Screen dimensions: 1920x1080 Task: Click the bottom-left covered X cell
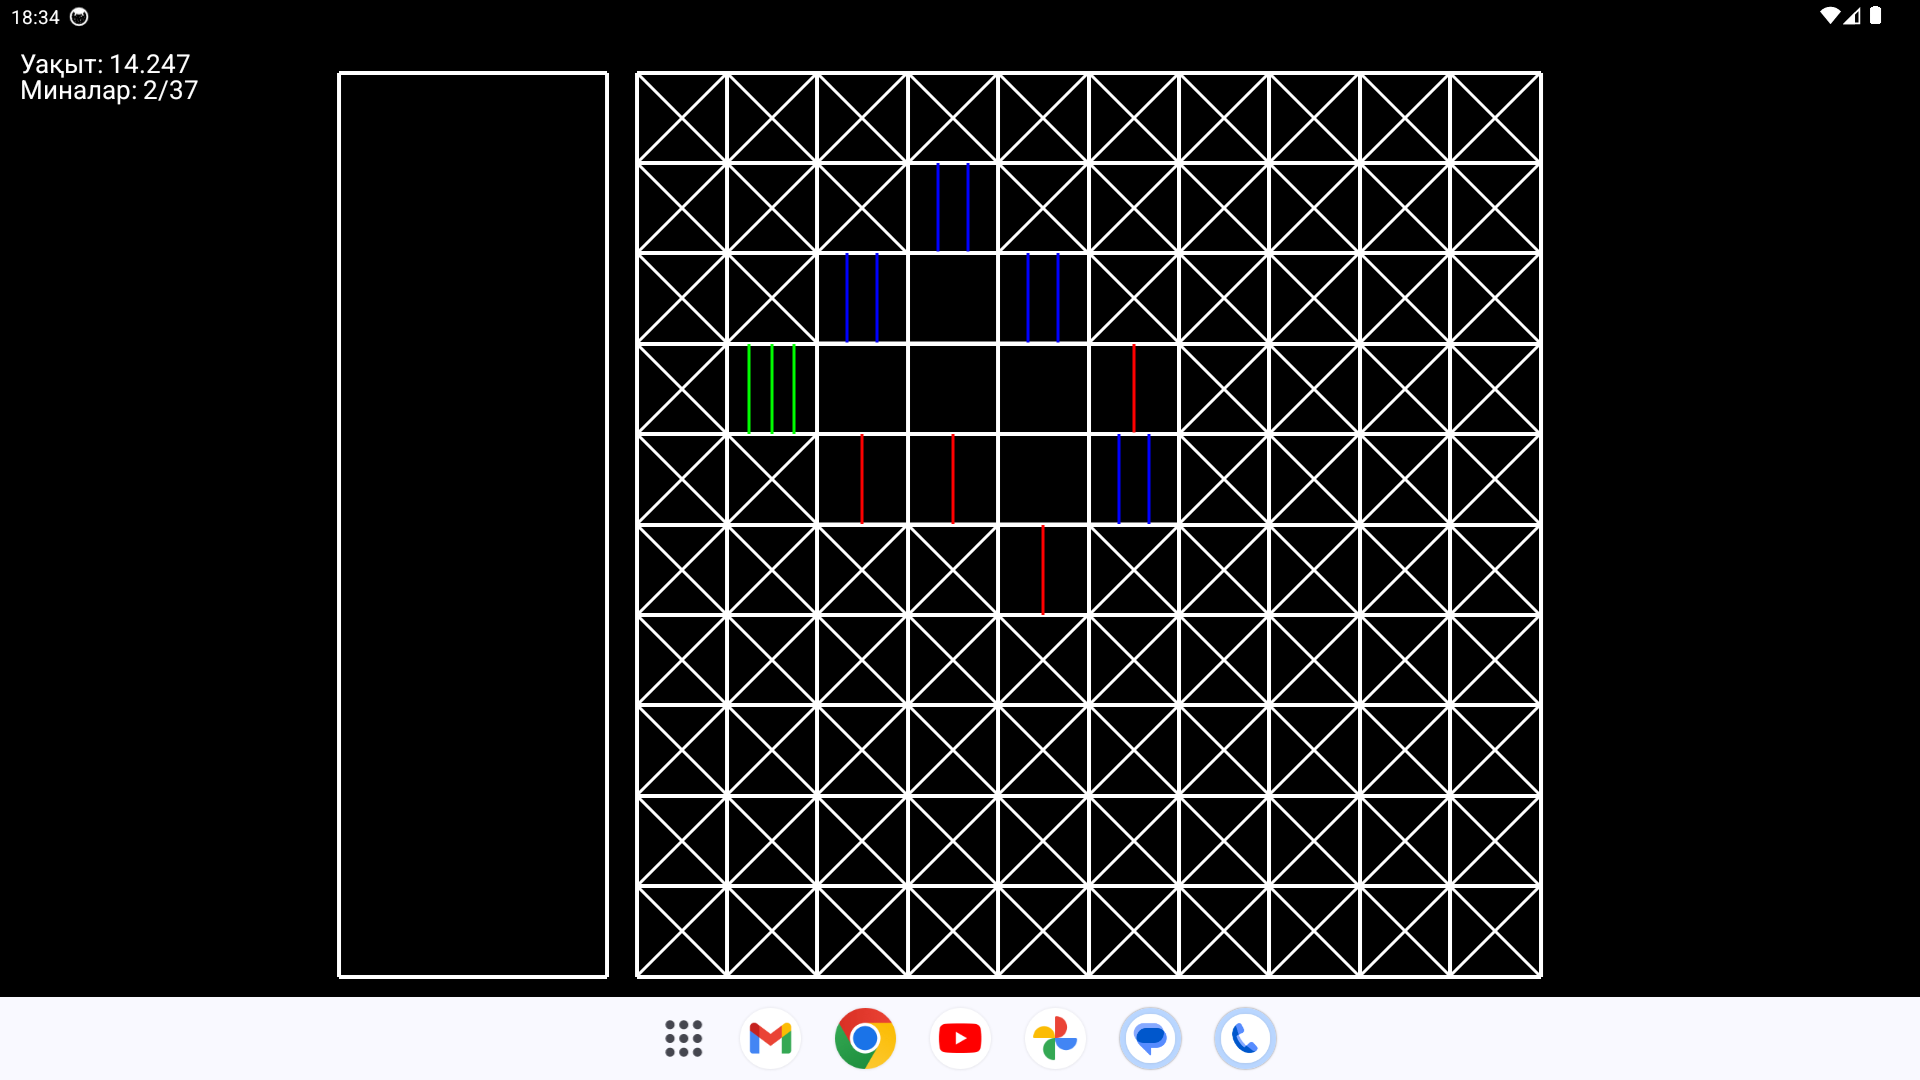[682, 931]
